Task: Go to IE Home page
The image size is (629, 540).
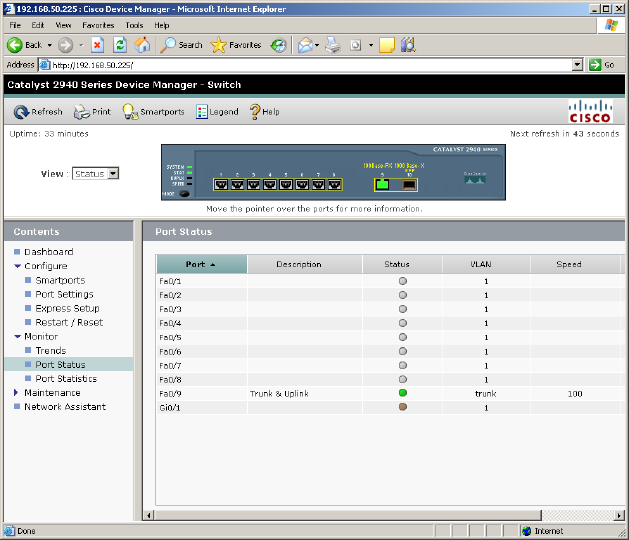Action: 142,45
